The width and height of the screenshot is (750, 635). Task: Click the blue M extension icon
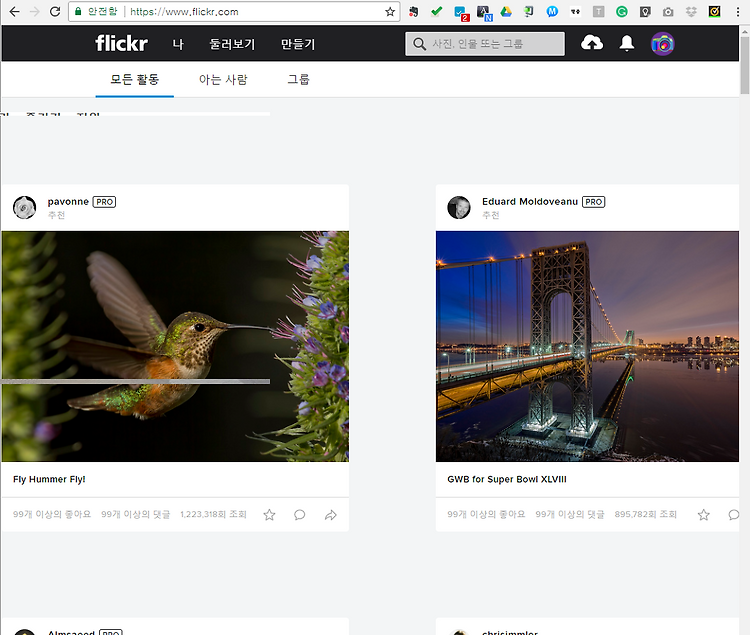(552, 11)
